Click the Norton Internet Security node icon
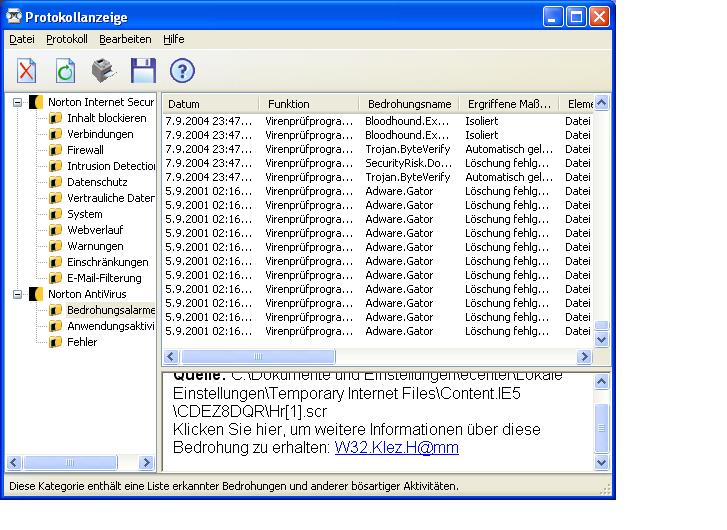The image size is (727, 530). point(36,102)
